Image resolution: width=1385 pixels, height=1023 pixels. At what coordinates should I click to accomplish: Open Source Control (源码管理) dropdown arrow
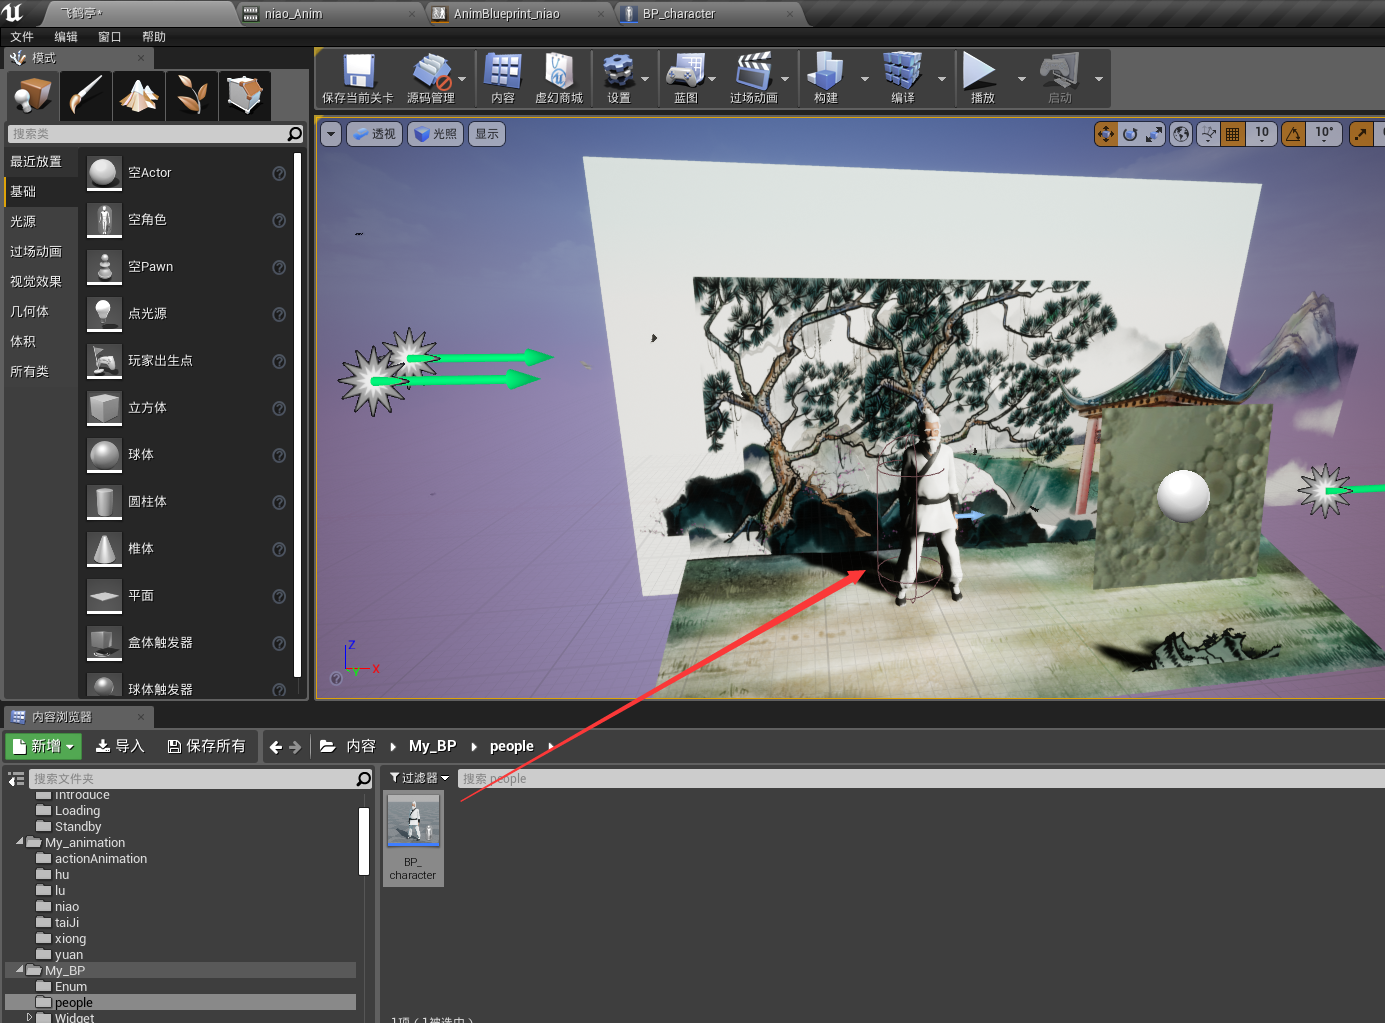[x=462, y=79]
